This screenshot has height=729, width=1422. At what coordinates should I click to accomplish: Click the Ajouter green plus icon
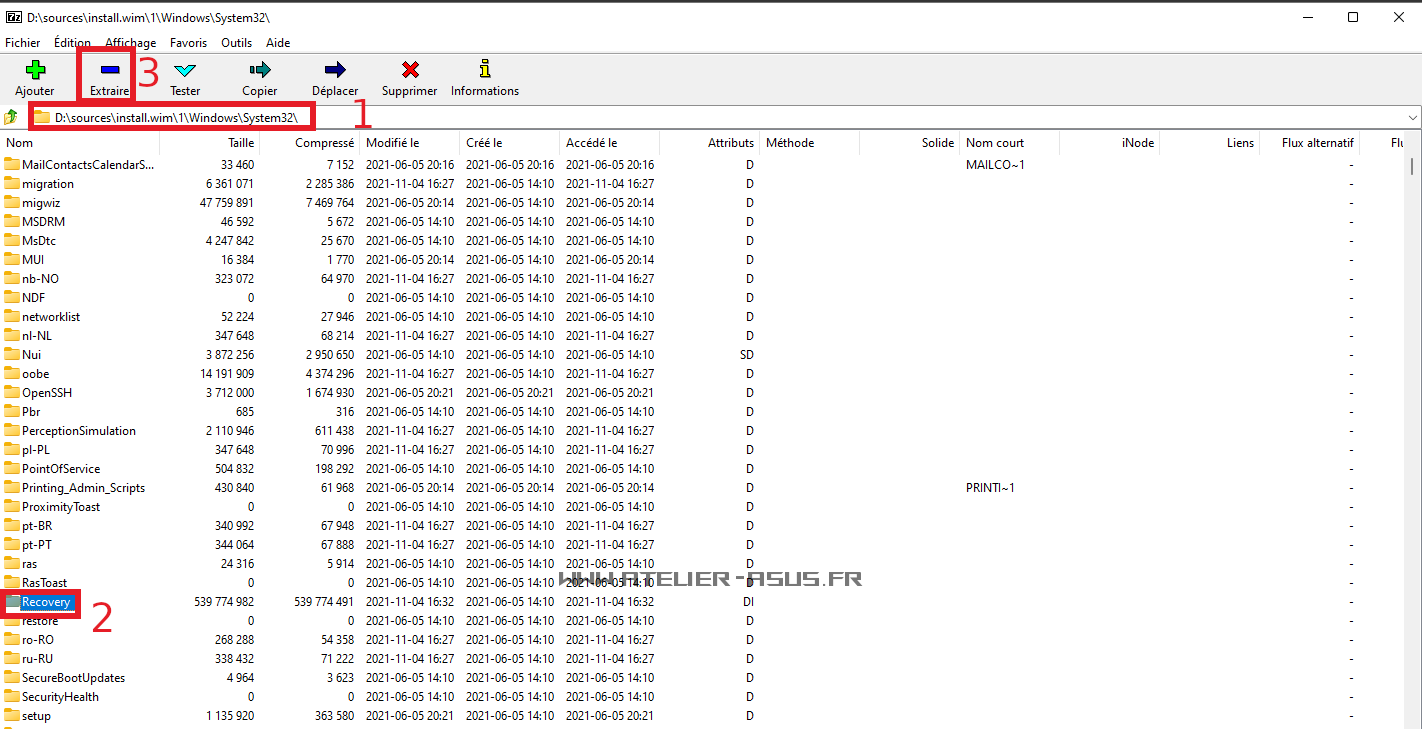click(x=35, y=70)
